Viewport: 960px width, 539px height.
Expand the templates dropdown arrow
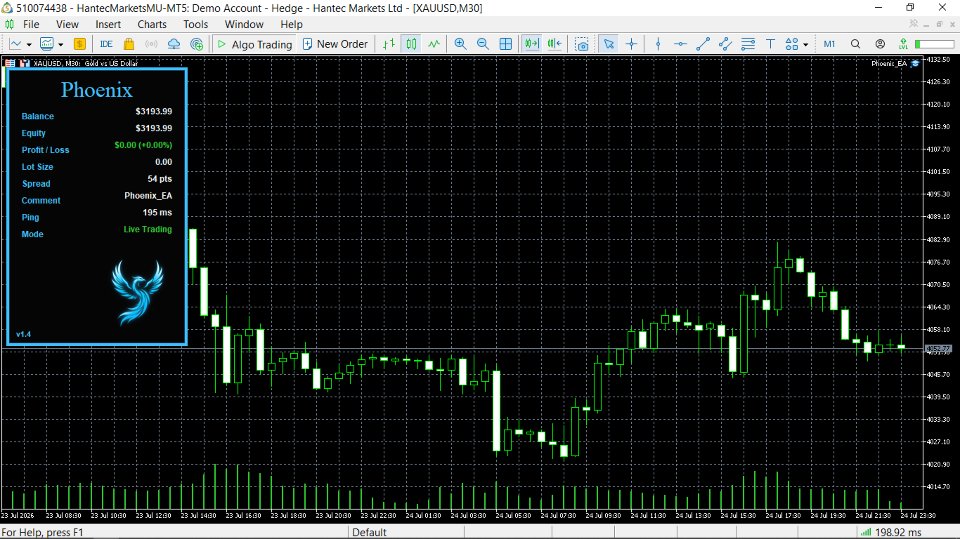coord(61,45)
